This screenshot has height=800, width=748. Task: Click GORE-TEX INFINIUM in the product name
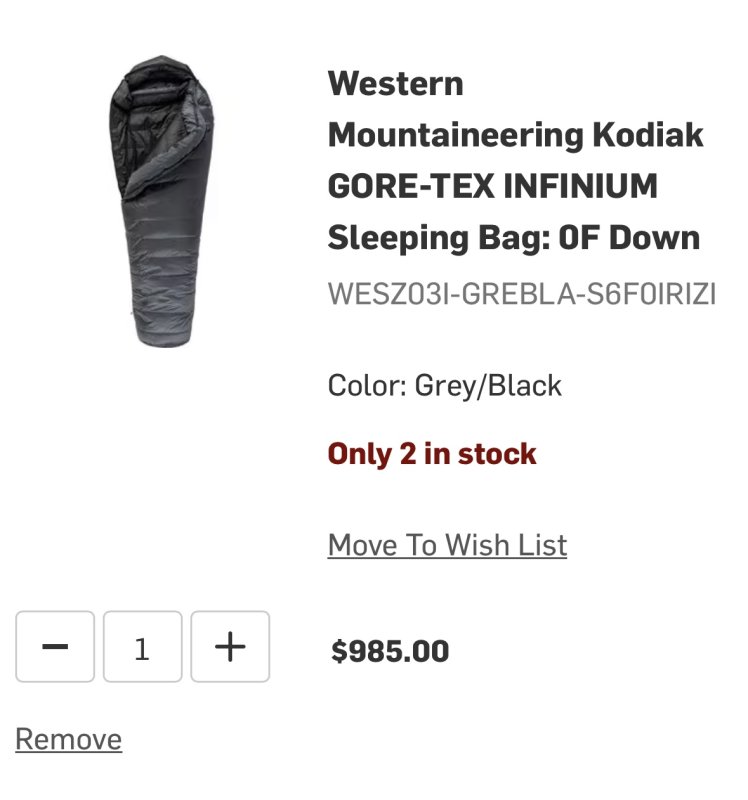492,186
